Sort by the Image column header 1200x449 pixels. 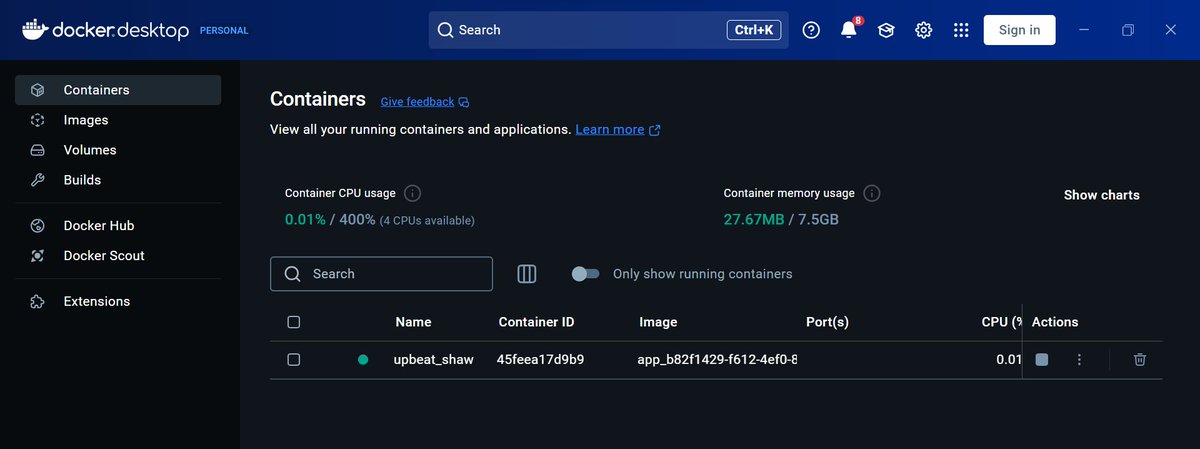658,322
